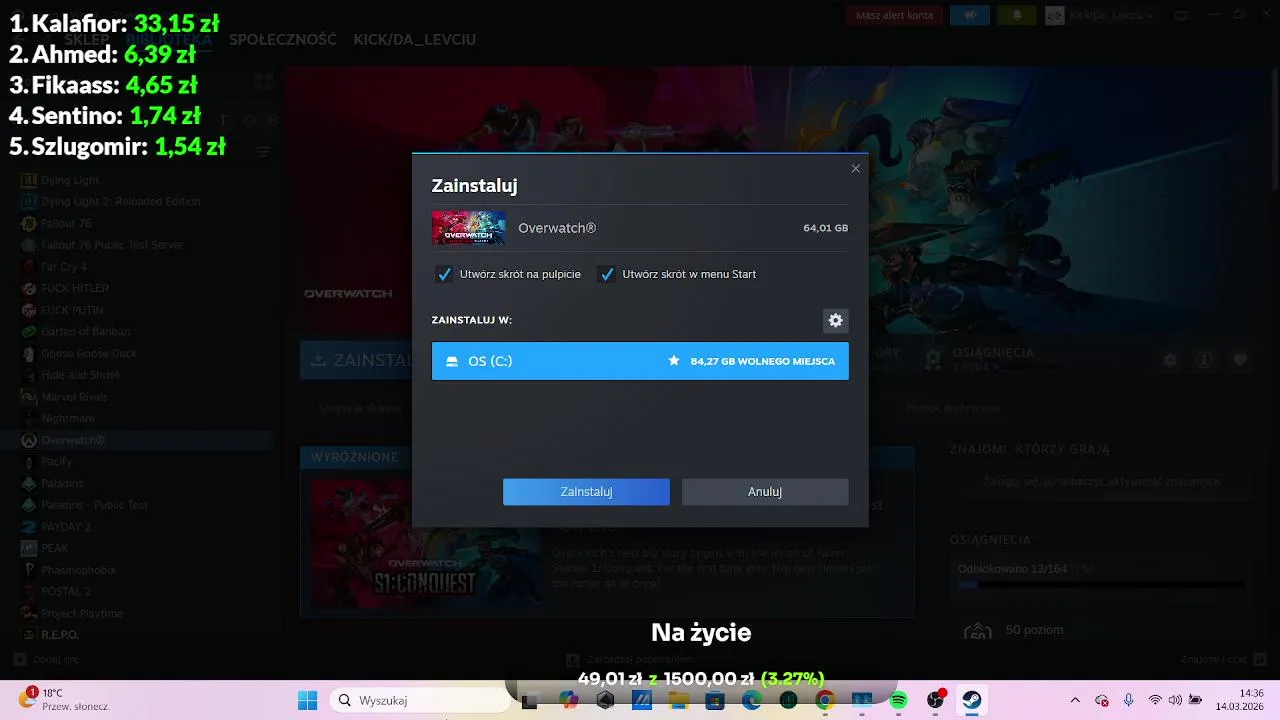Open the weather widget showing 18°C
Screen dimensions: 1280x720
65,700
